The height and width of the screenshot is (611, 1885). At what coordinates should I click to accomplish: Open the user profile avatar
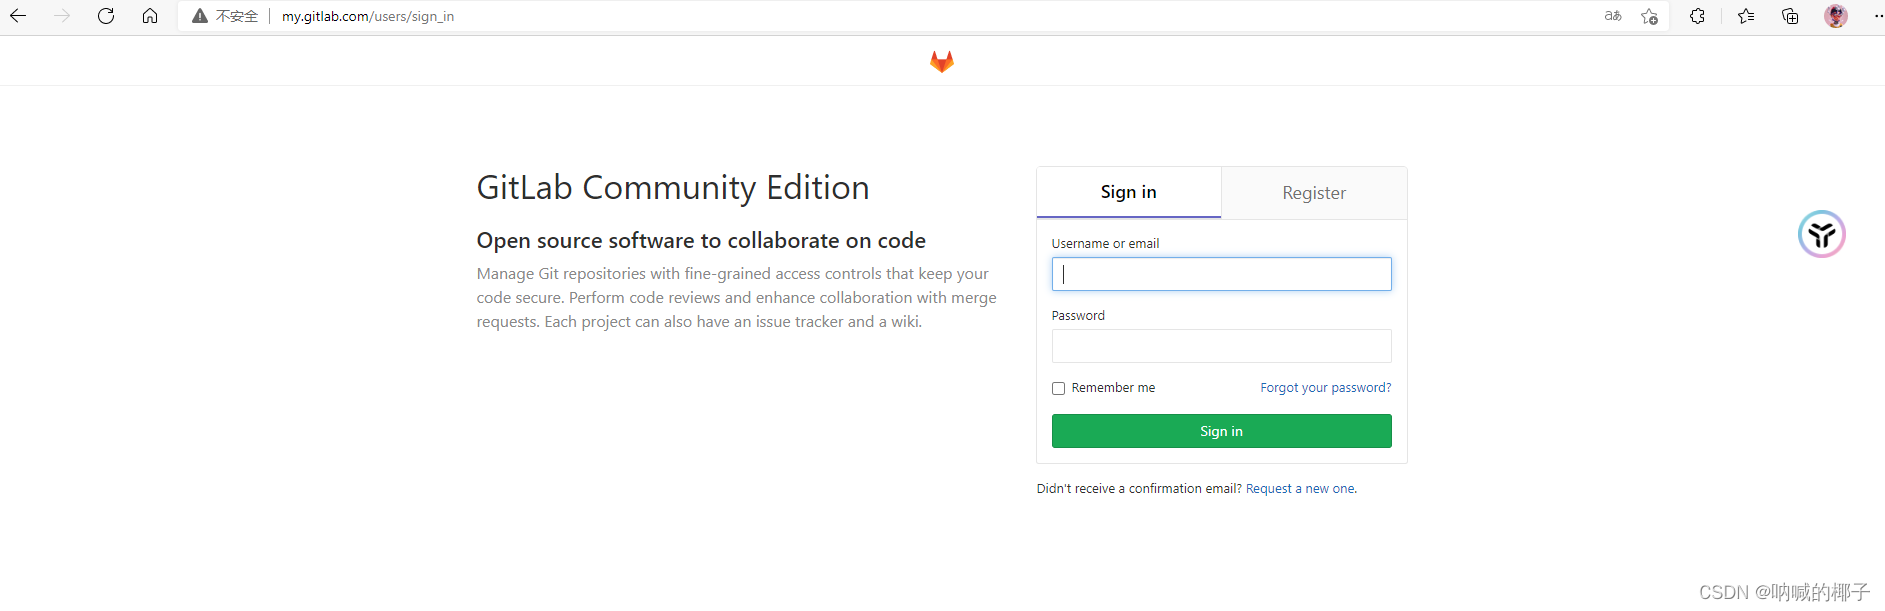[x=1836, y=16]
